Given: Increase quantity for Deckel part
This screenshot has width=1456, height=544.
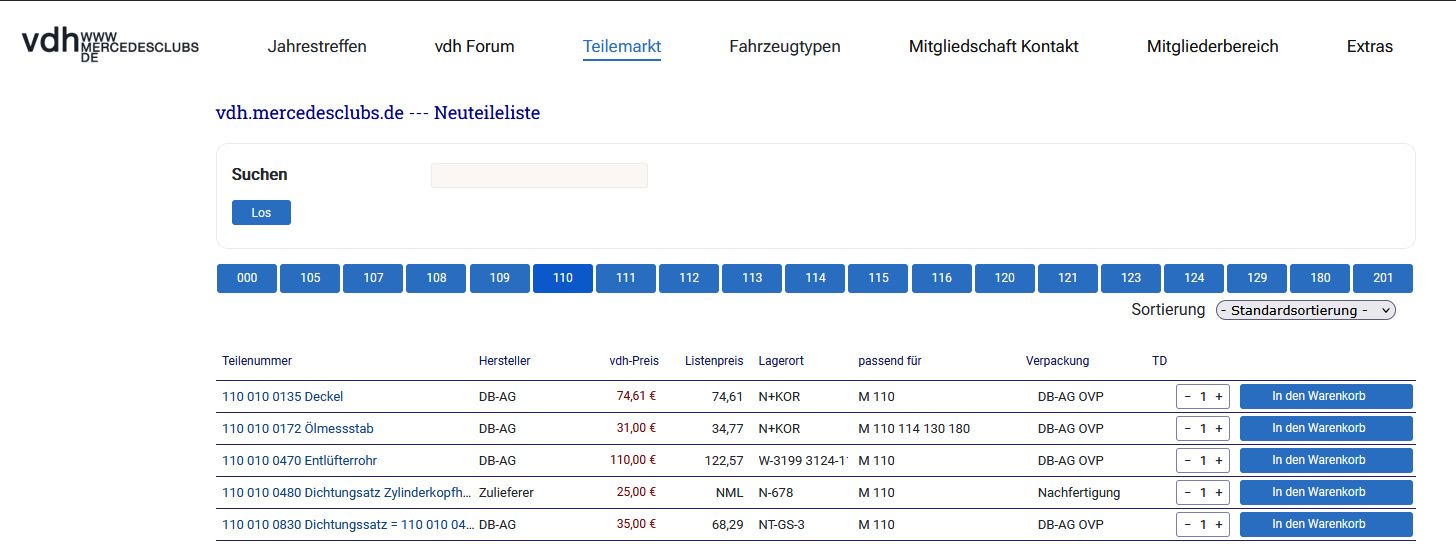Looking at the screenshot, I should point(1219,397).
